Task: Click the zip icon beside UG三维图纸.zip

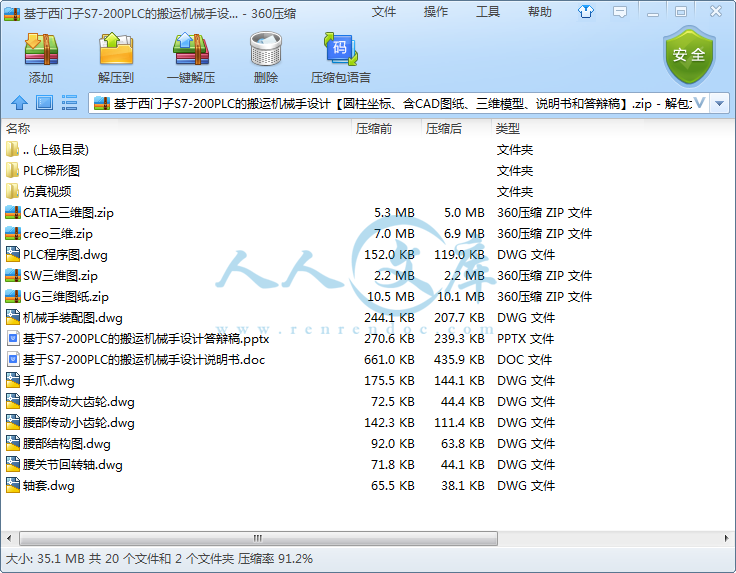Action: [13, 297]
